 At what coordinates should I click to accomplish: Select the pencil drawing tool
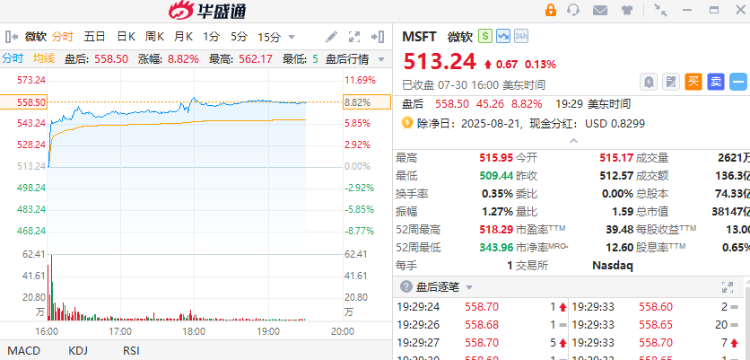331,36
